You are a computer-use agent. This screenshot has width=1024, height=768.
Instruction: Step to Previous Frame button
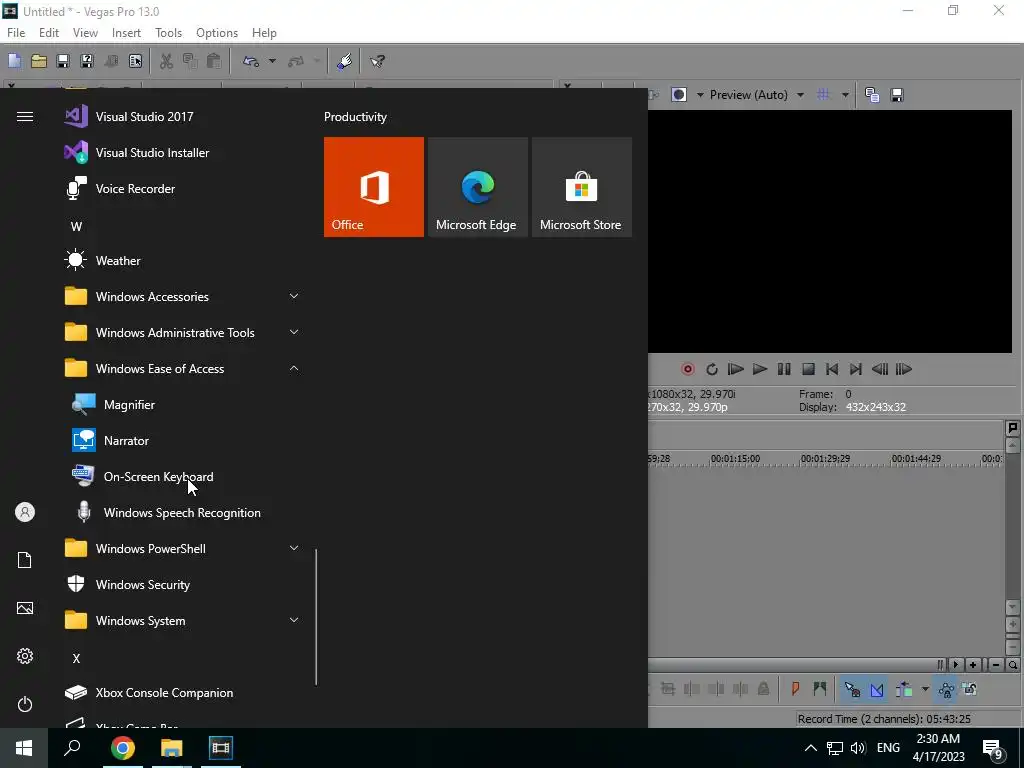(x=880, y=369)
